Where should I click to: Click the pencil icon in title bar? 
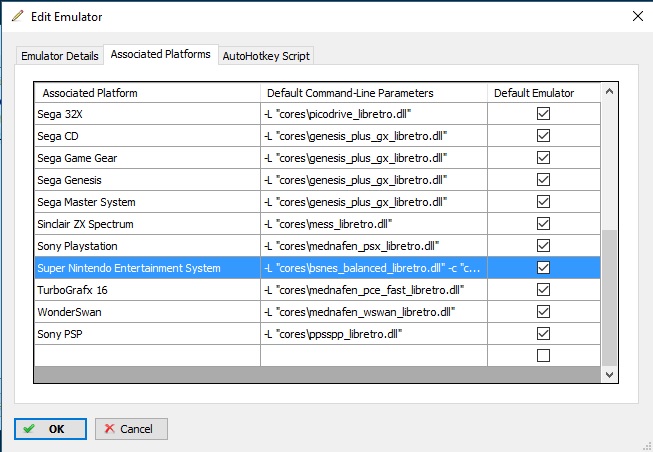coord(17,16)
